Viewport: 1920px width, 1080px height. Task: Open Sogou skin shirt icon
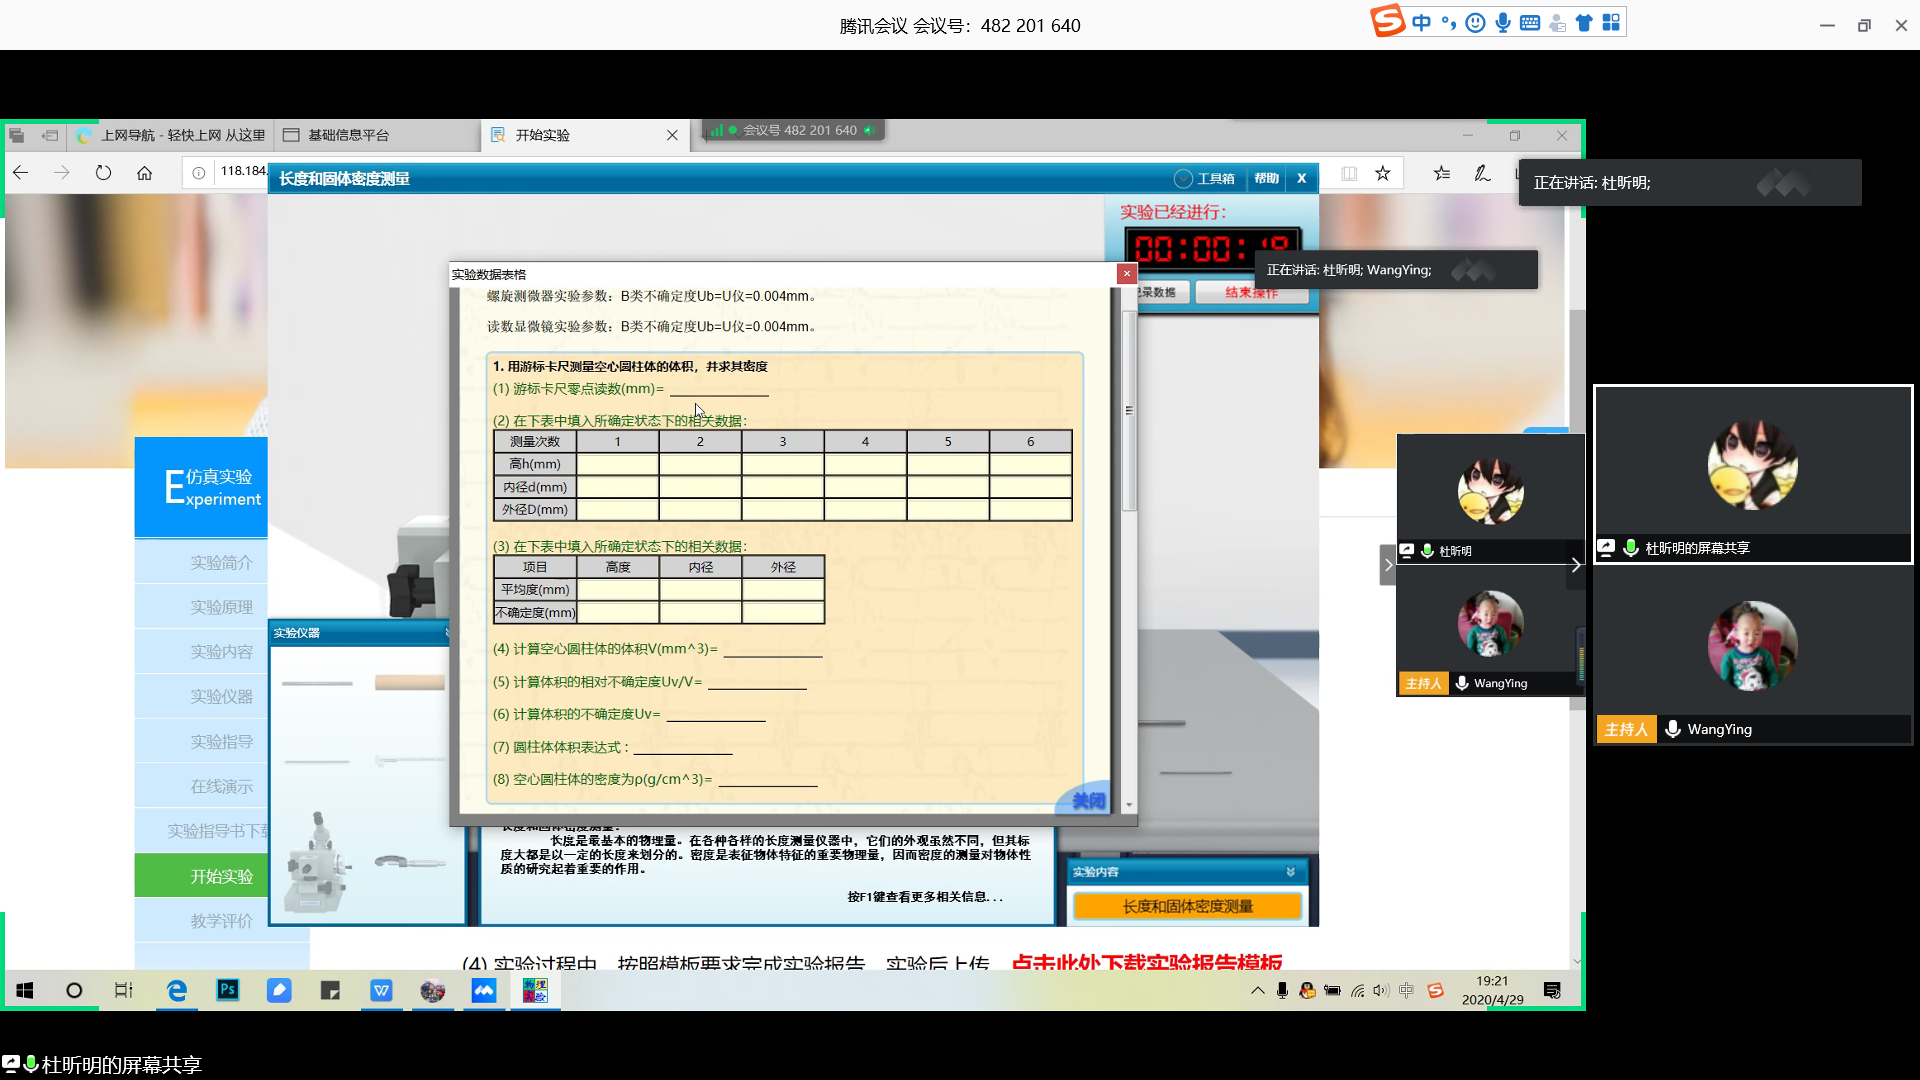click(1584, 23)
